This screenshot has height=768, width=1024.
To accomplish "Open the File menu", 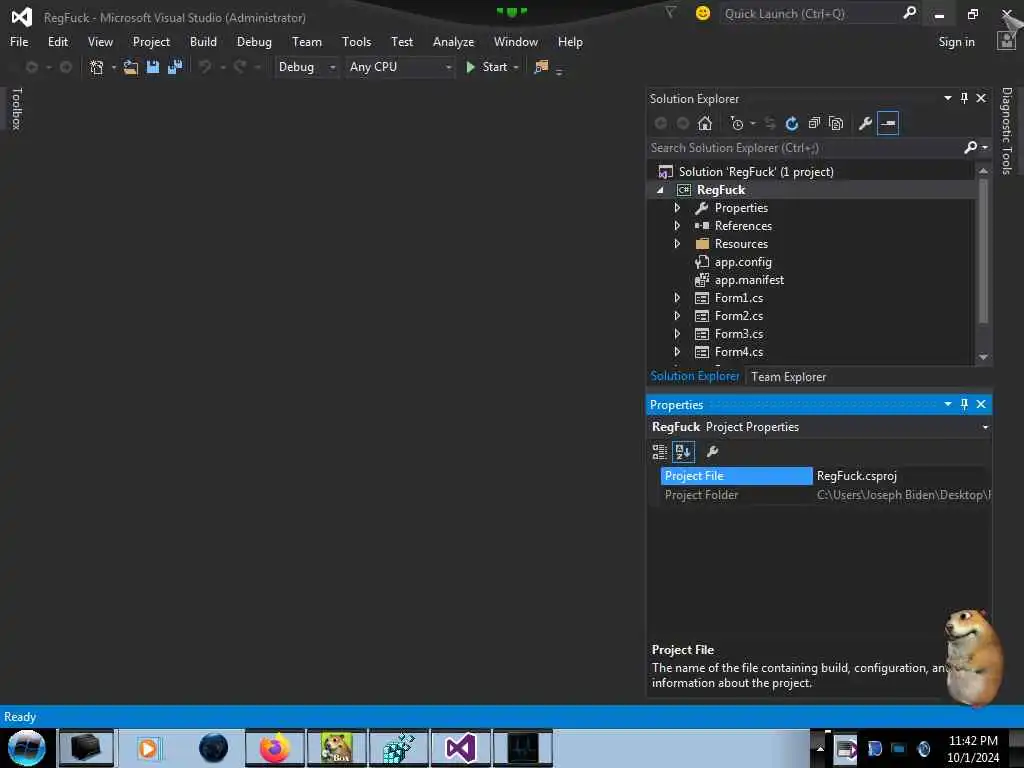I will click(19, 42).
